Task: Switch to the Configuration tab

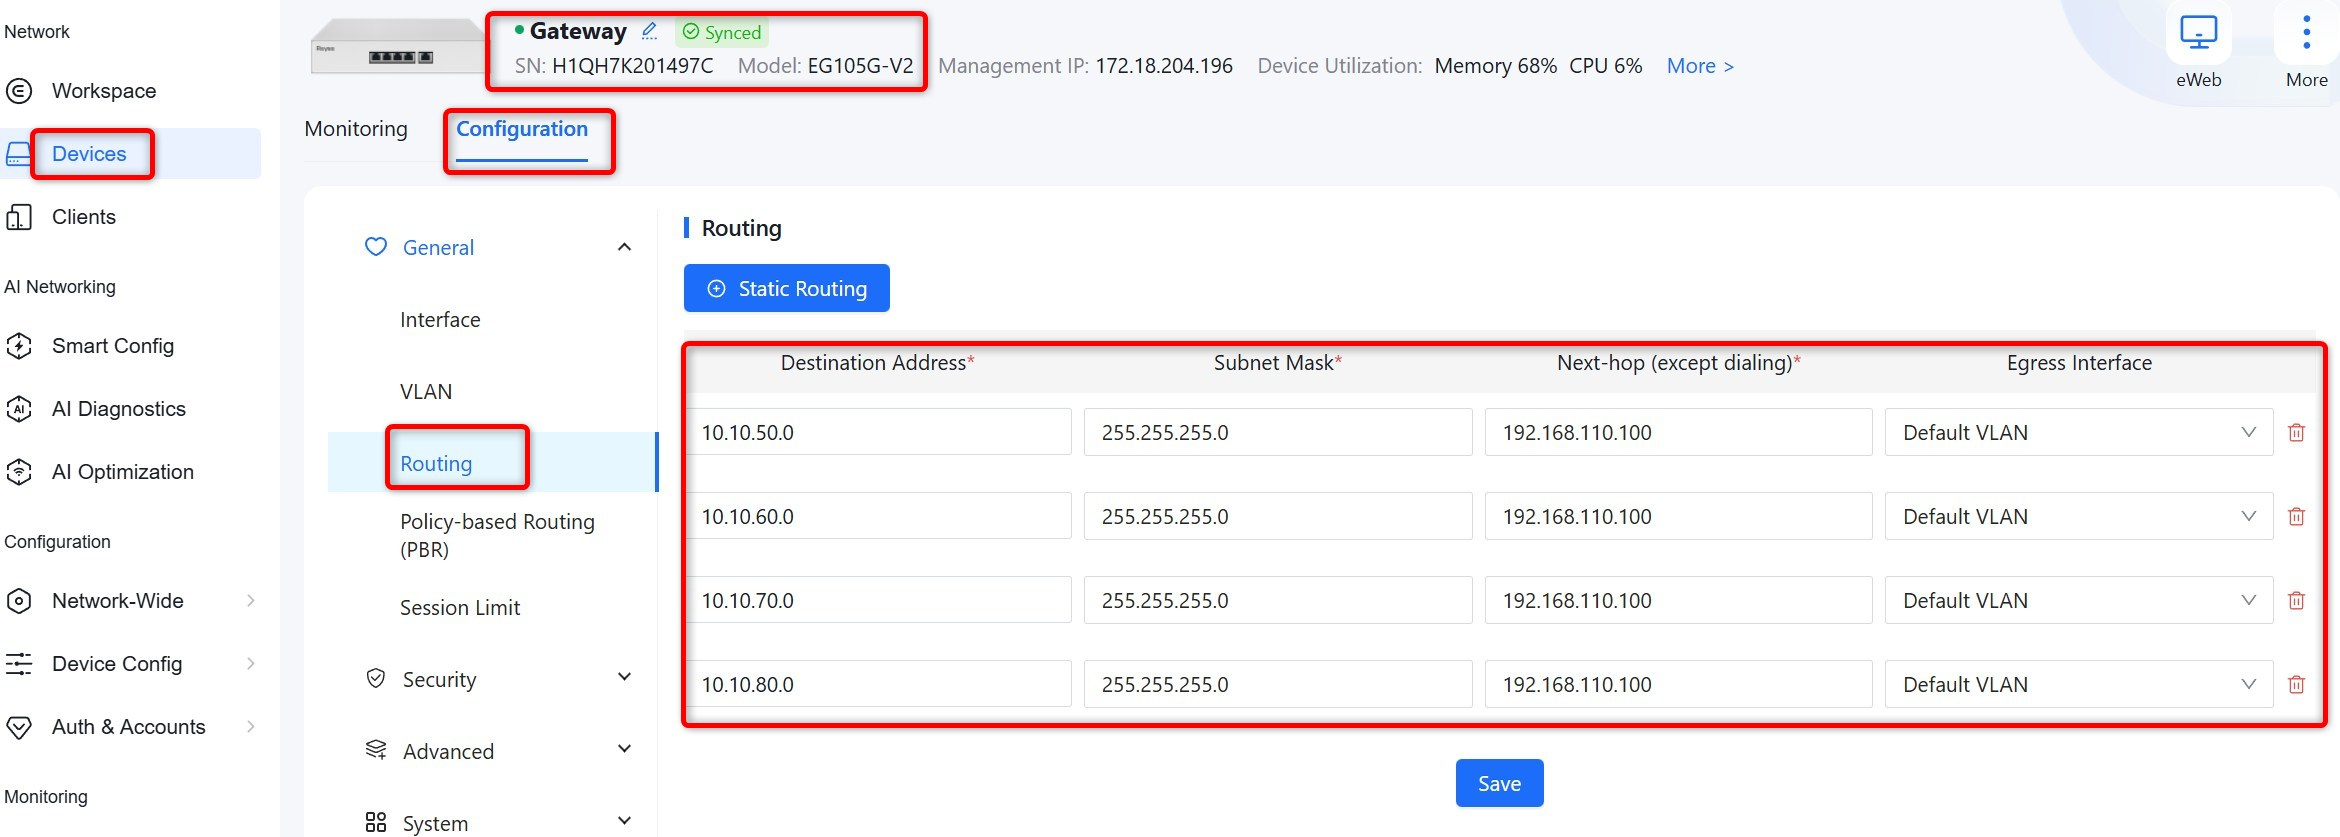Action: coord(522,129)
